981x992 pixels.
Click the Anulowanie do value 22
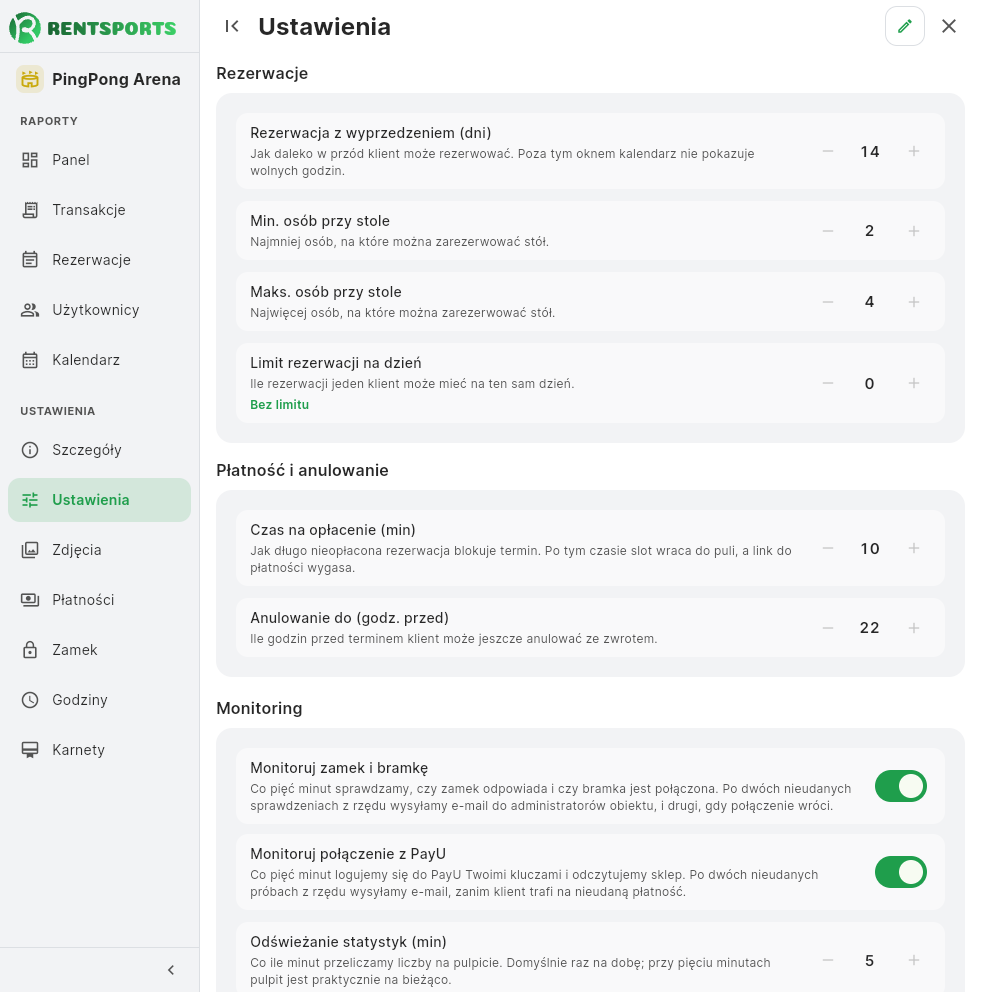point(870,628)
